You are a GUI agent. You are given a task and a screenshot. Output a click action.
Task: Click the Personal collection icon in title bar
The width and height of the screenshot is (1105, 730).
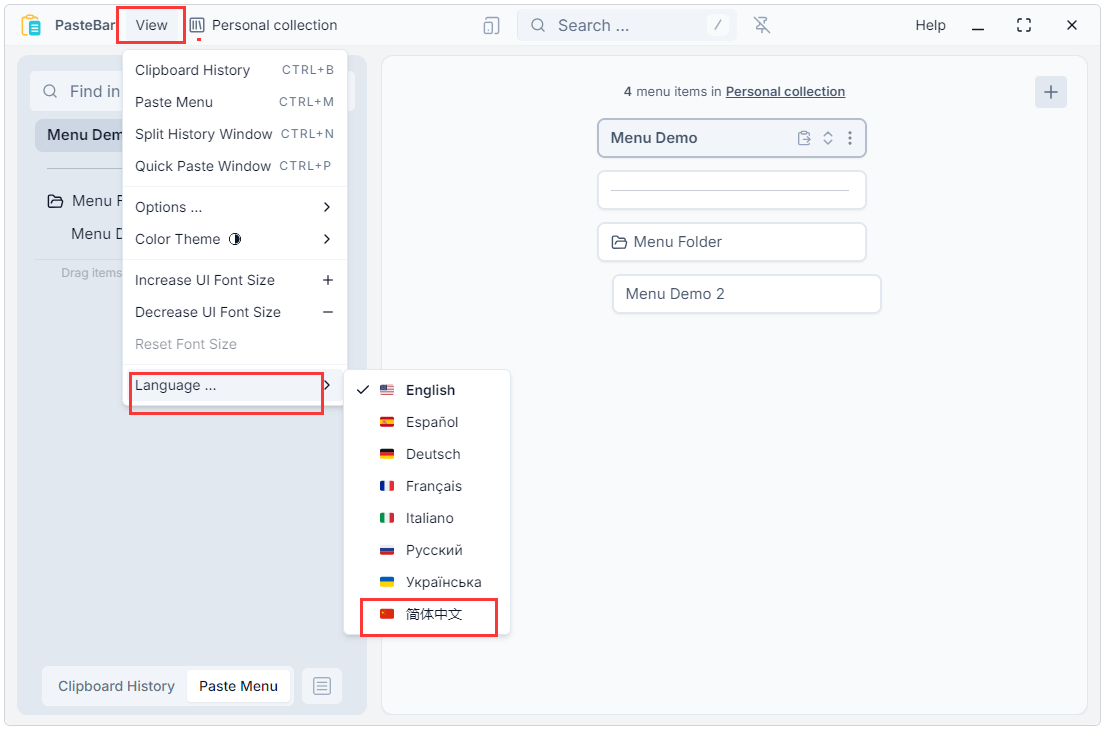[x=197, y=25]
